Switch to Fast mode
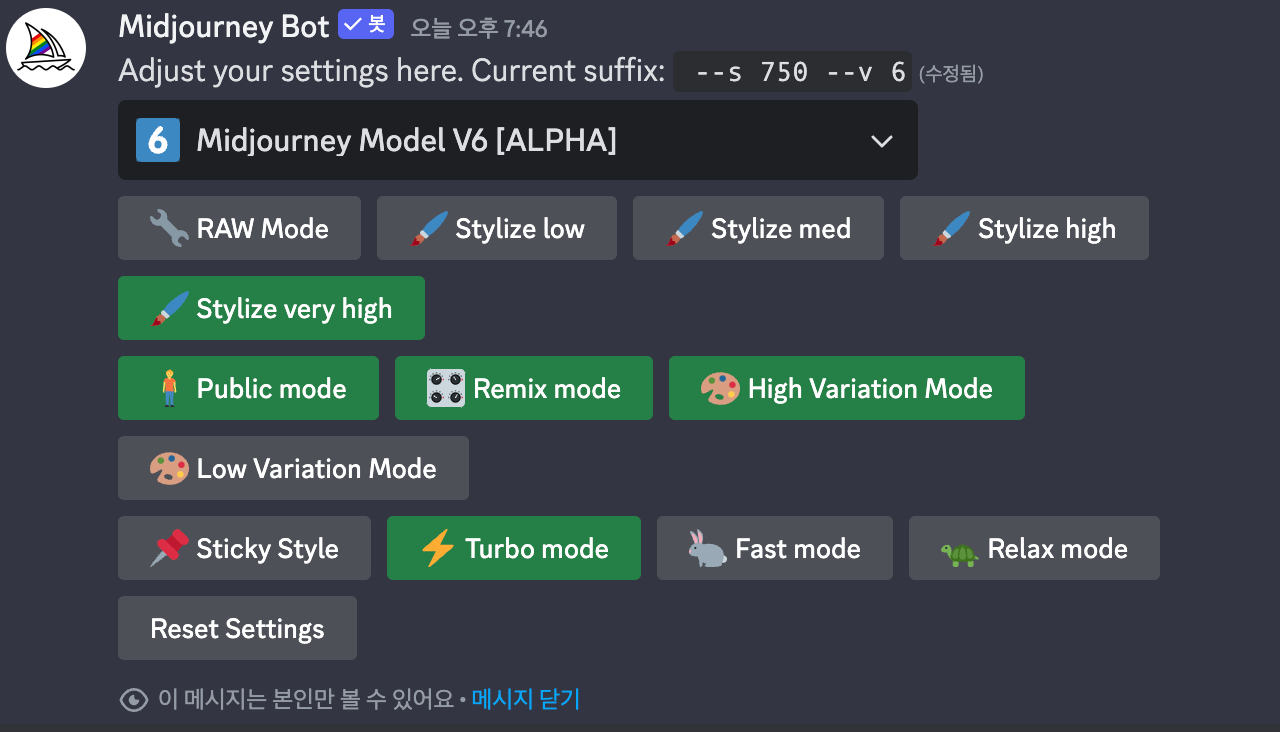 tap(775, 548)
